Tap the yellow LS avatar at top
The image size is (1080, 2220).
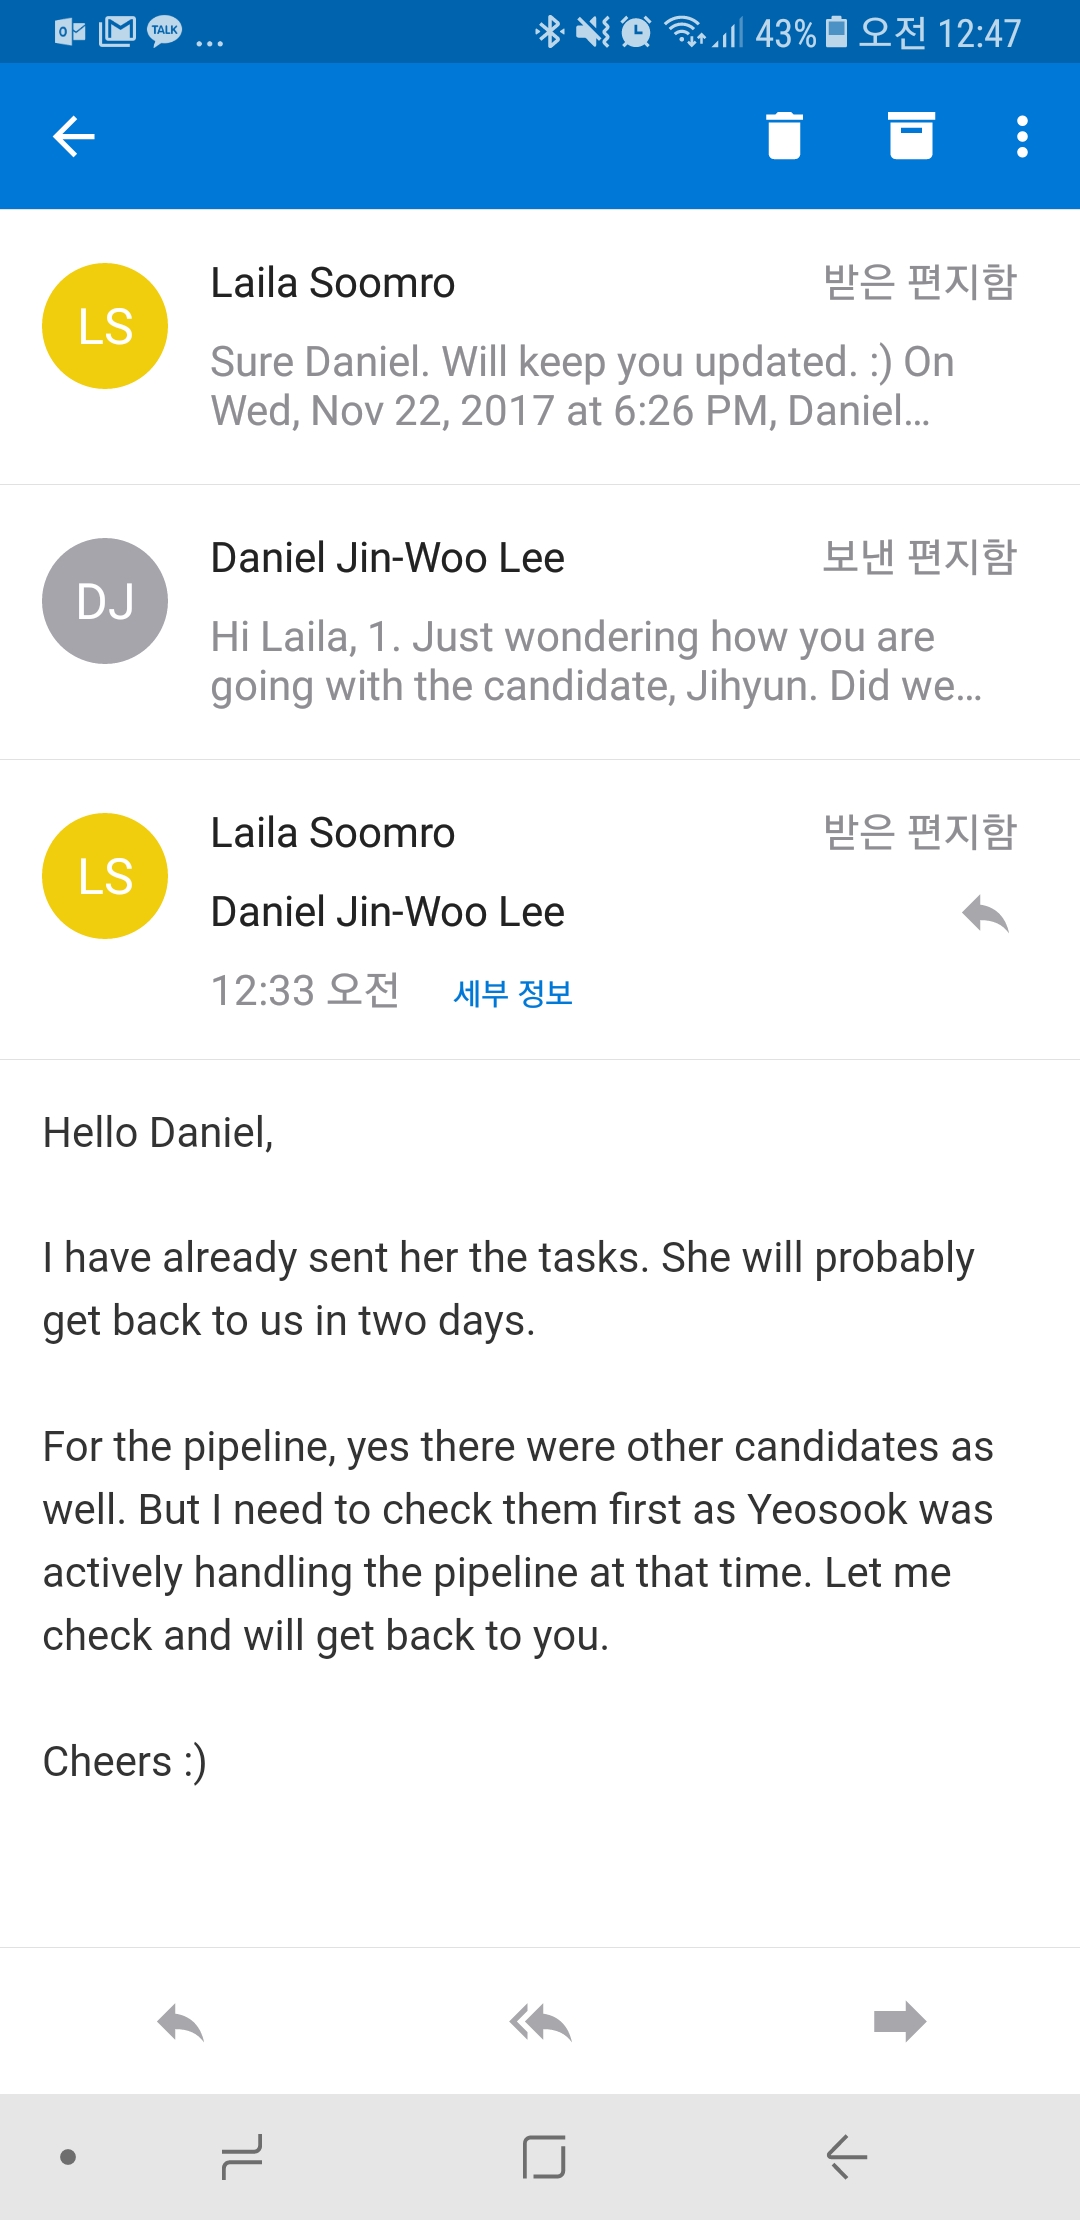(x=105, y=326)
